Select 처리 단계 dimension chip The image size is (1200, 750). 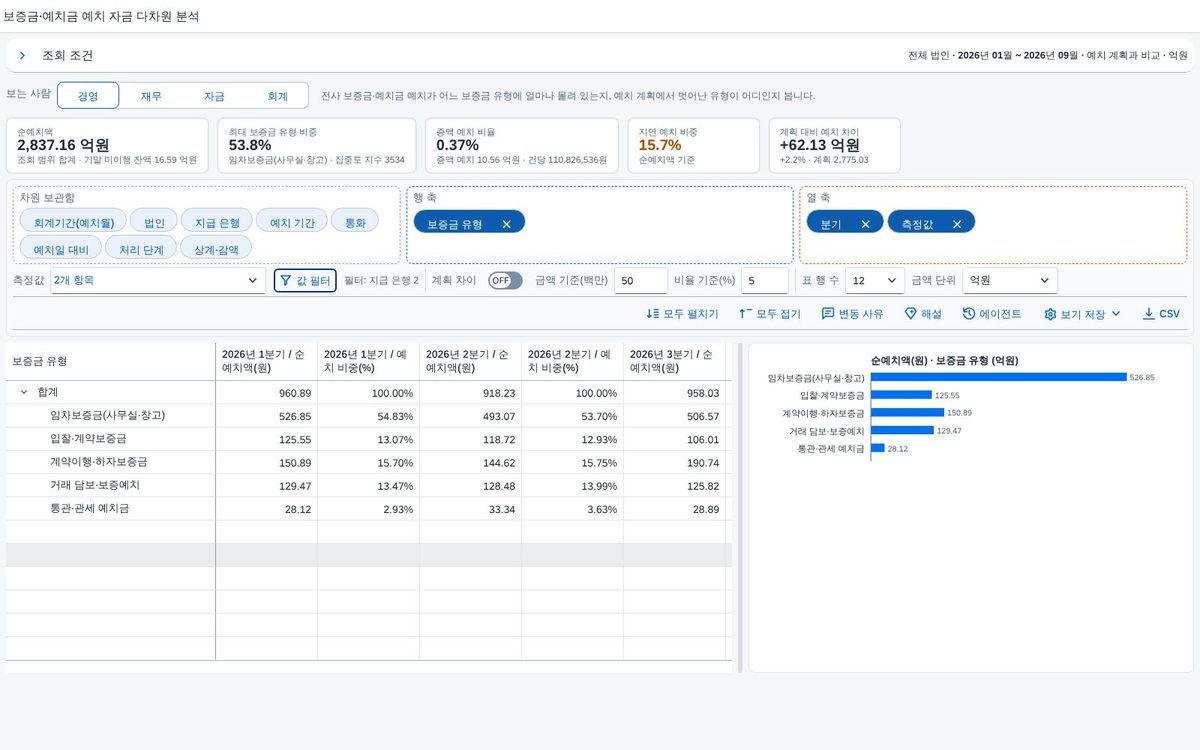pyautogui.click(x=141, y=248)
